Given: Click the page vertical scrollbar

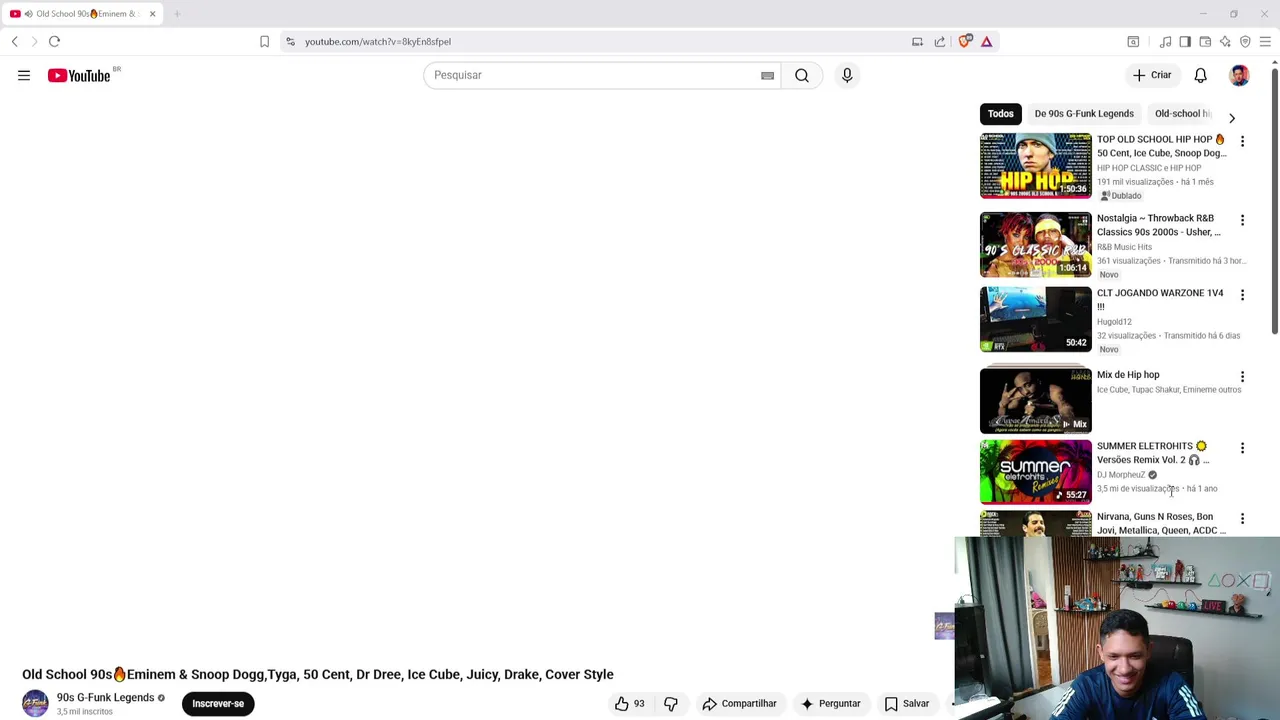Looking at the screenshot, I should [x=1274, y=200].
